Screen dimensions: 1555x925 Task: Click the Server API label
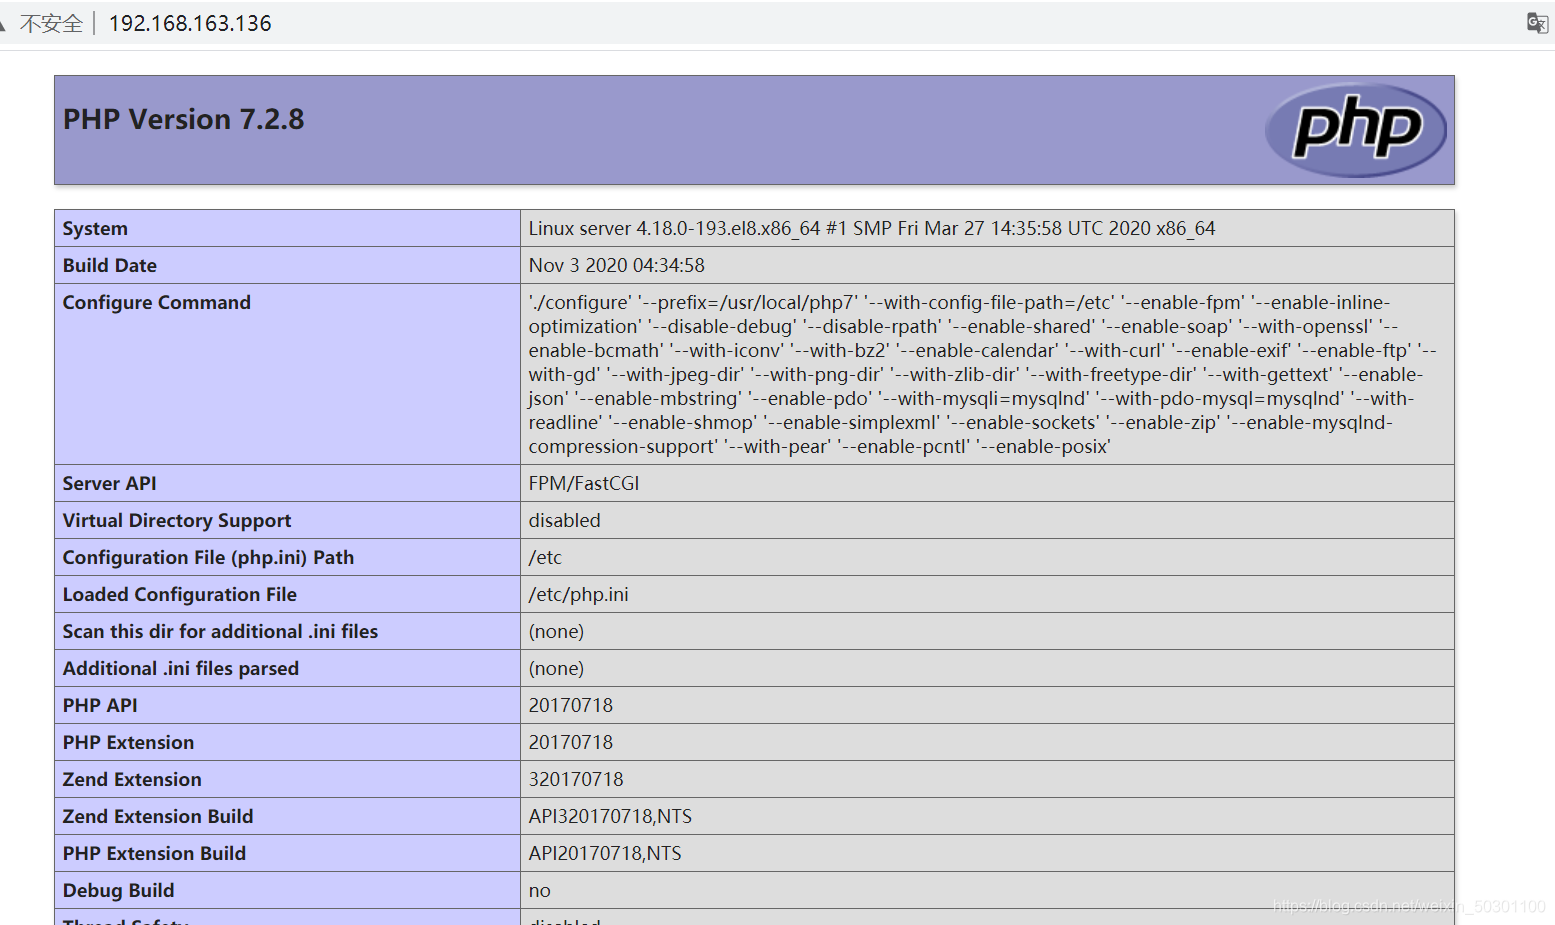tap(109, 483)
